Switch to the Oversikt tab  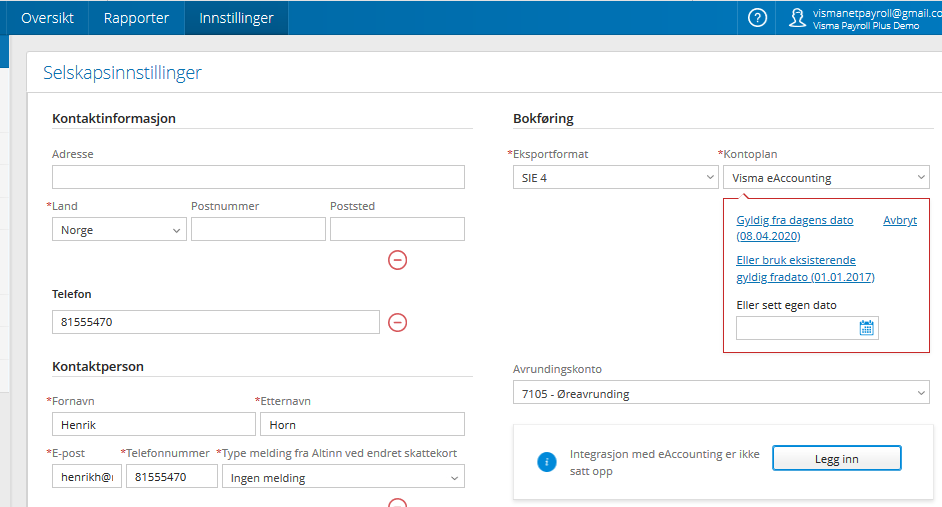(48, 18)
